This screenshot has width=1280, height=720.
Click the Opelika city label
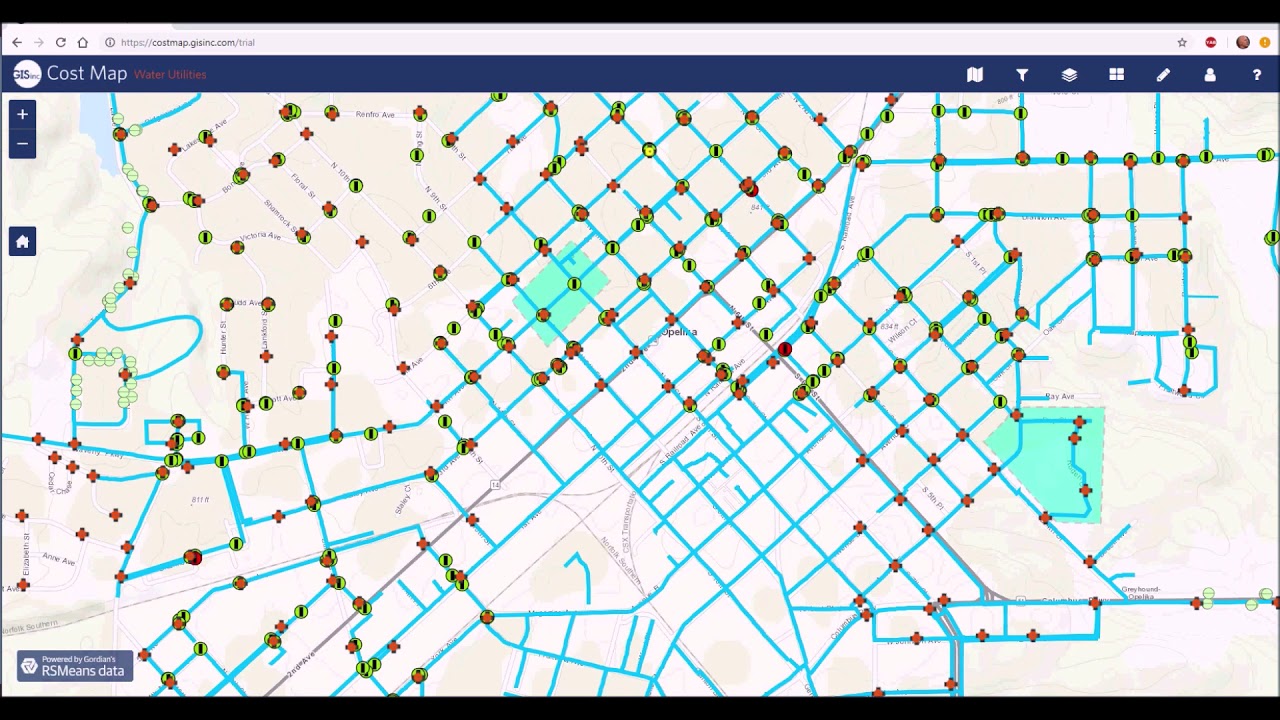[x=680, y=332]
